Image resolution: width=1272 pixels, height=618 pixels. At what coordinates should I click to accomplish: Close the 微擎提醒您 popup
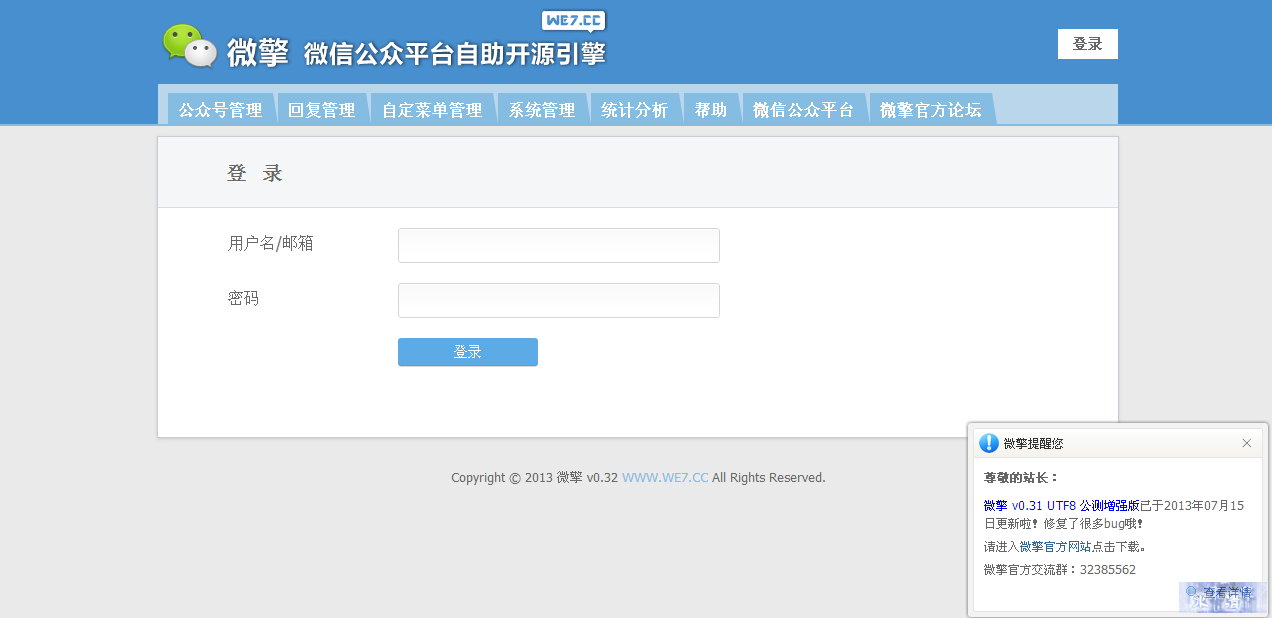pyautogui.click(x=1247, y=443)
